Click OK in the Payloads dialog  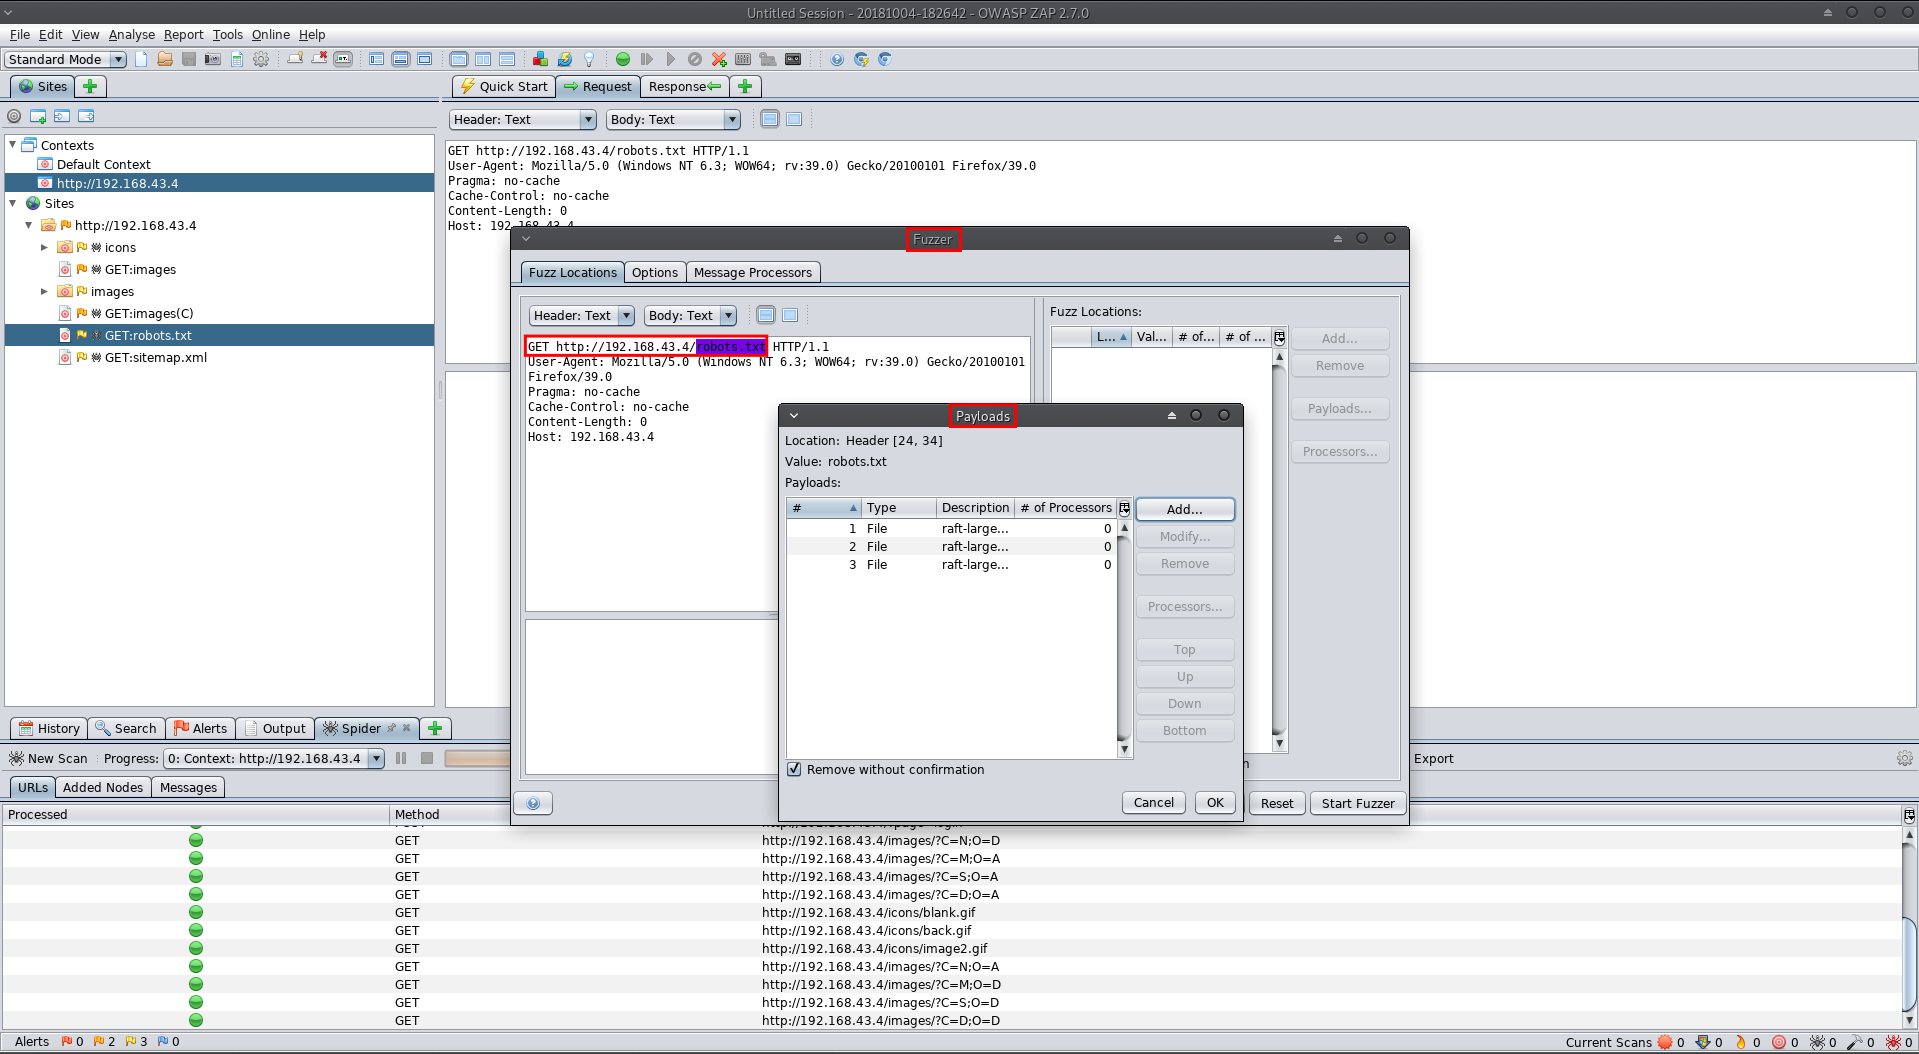1215,802
